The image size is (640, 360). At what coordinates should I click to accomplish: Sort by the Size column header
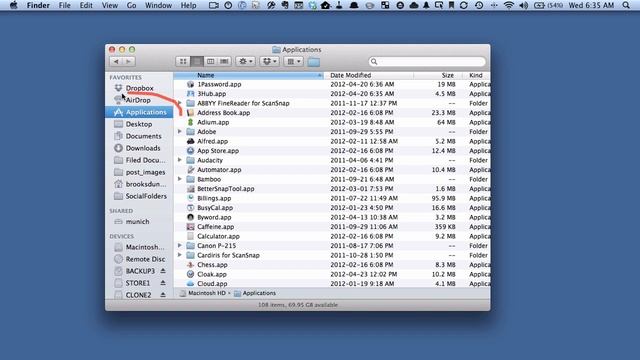tap(438, 76)
